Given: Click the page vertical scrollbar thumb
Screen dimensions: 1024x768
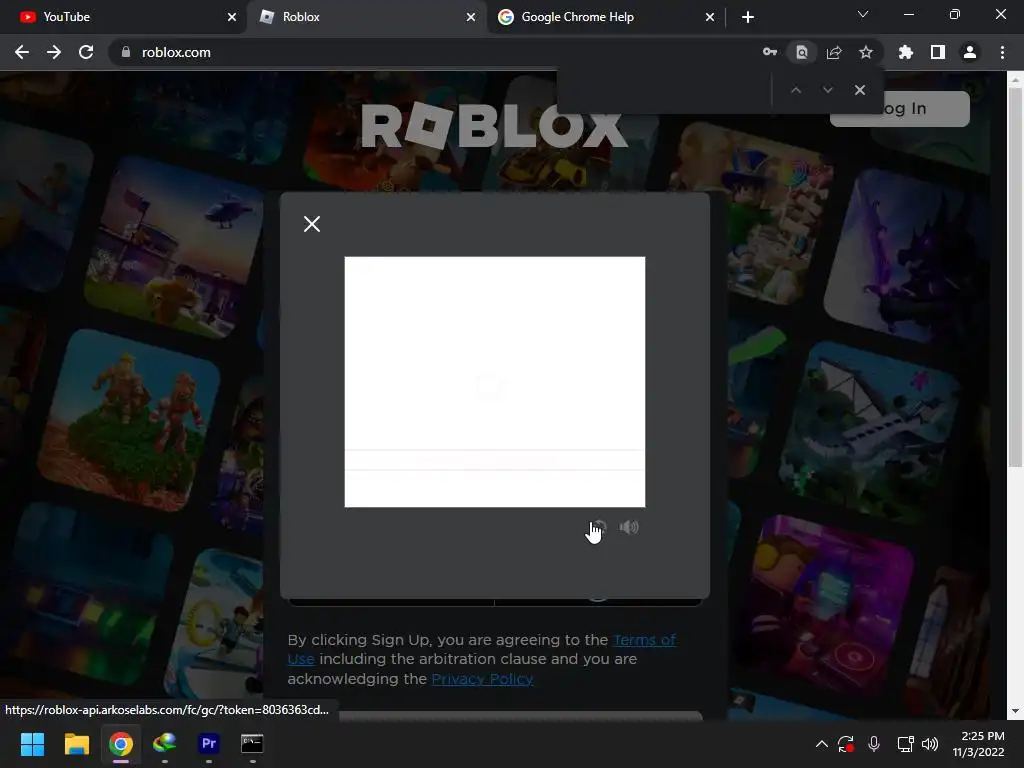Looking at the screenshot, I should point(1015,277).
